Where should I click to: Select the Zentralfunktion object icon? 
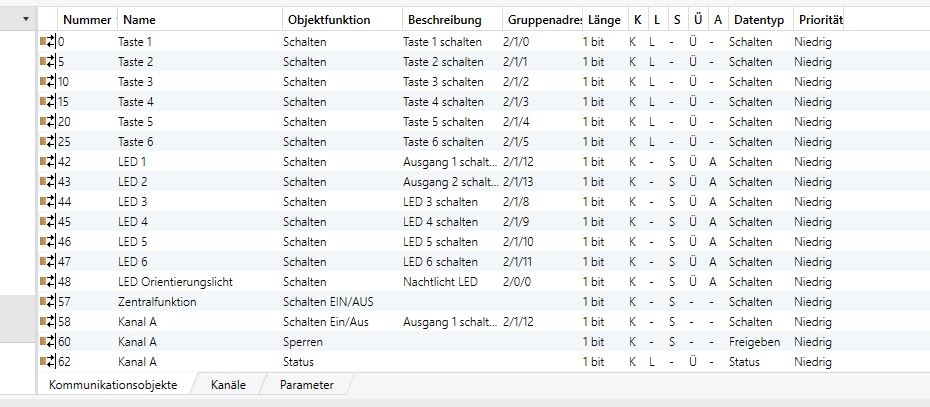click(47, 302)
